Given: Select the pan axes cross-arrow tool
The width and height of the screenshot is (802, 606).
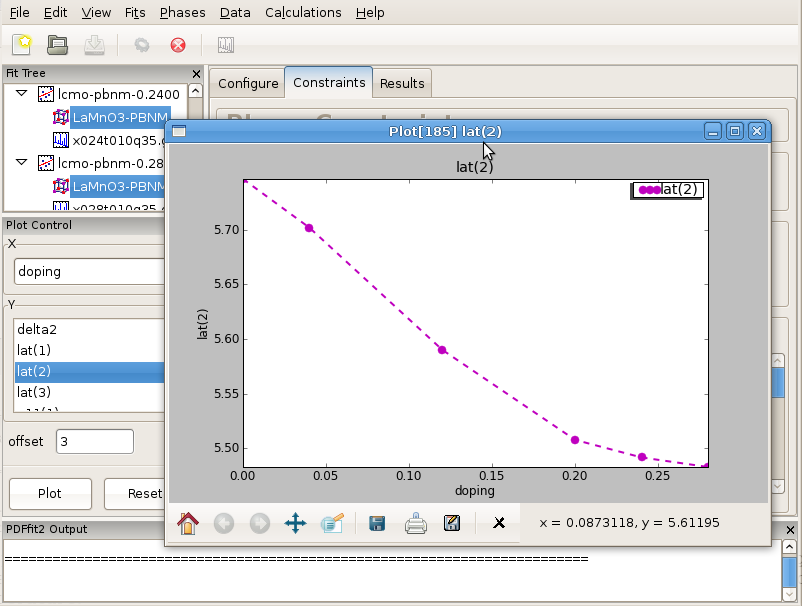Looking at the screenshot, I should [295, 523].
